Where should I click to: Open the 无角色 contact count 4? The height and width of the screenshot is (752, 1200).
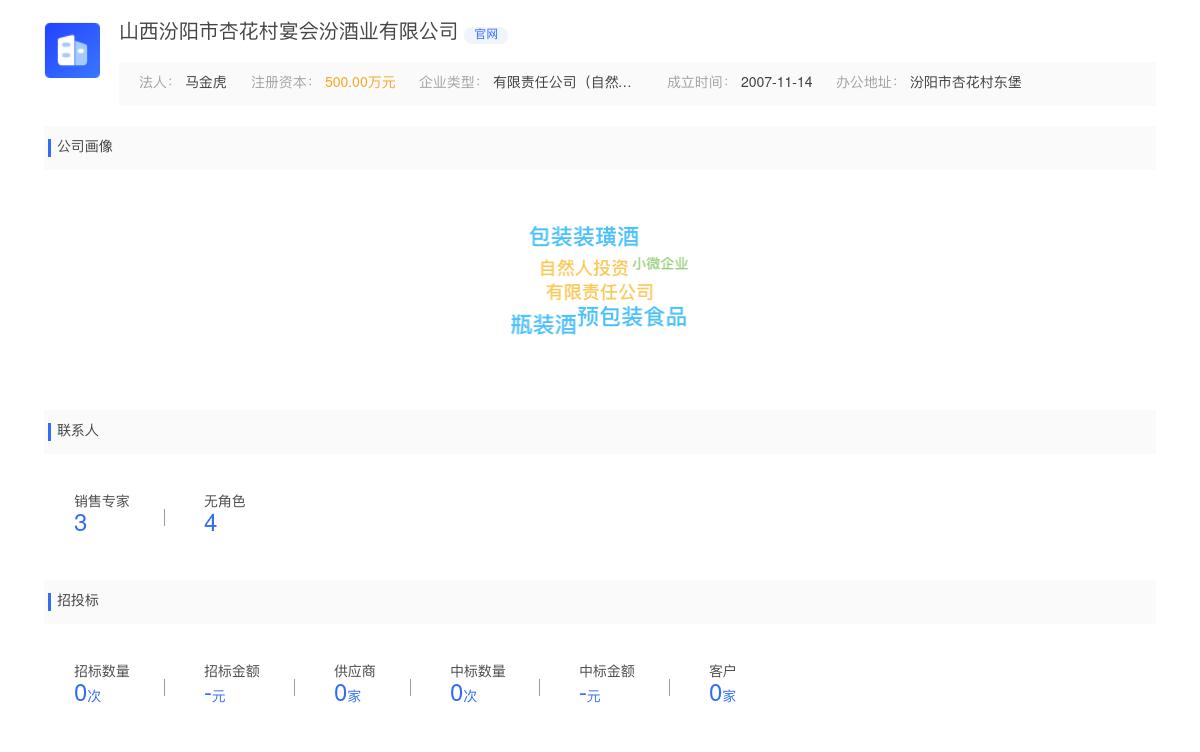pos(210,523)
